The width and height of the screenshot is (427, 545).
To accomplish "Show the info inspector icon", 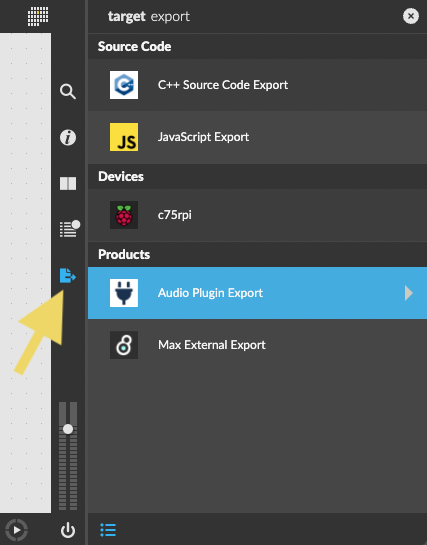I will point(68,137).
